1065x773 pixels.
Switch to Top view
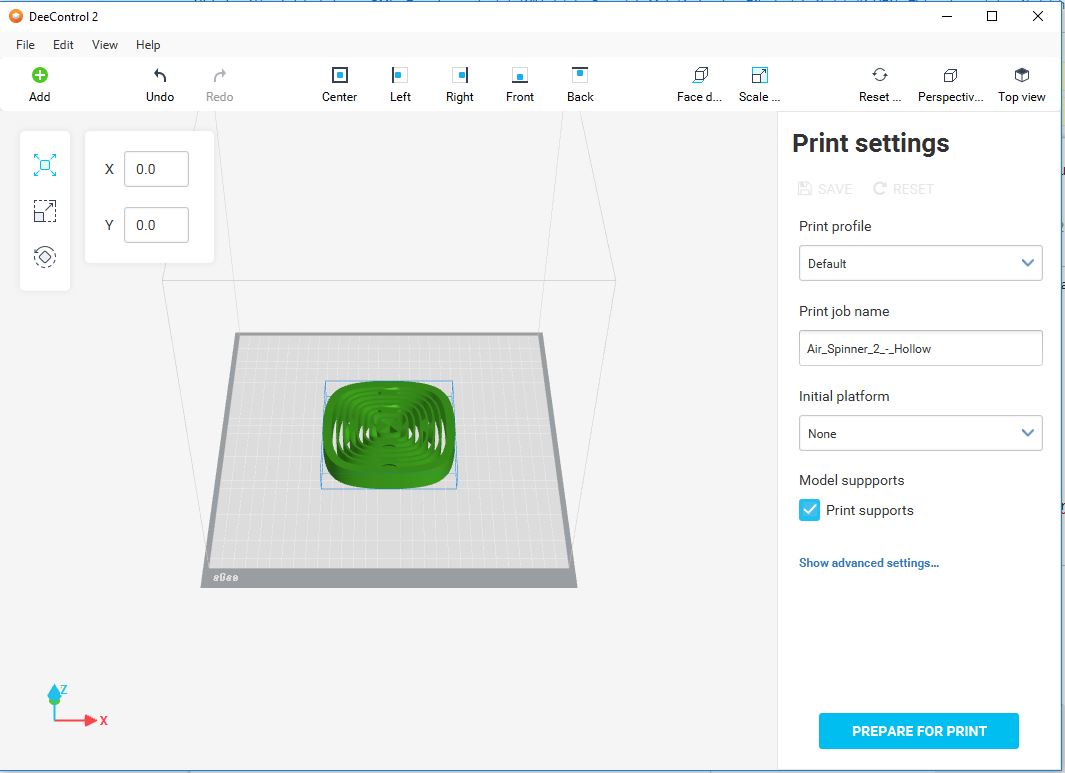tap(1021, 76)
